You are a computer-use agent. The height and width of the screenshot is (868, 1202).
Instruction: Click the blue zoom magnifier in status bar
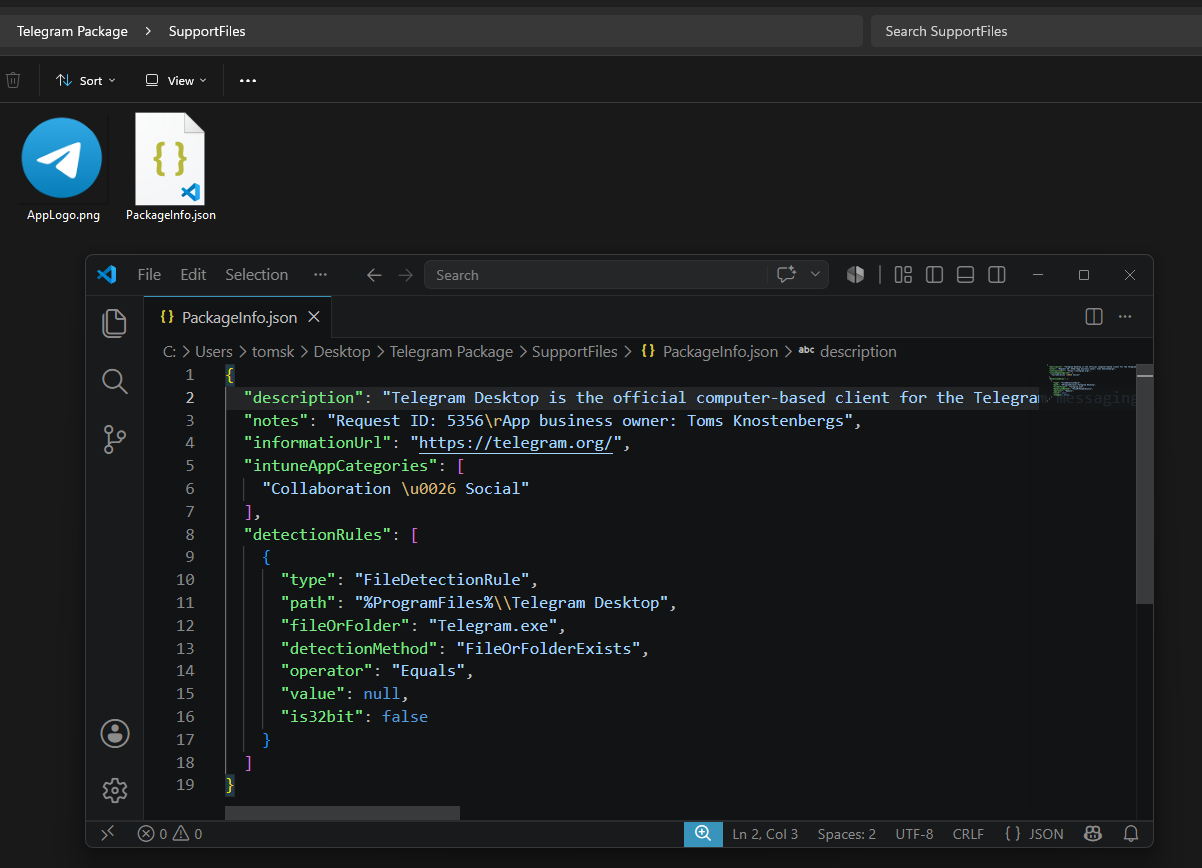[x=703, y=833]
